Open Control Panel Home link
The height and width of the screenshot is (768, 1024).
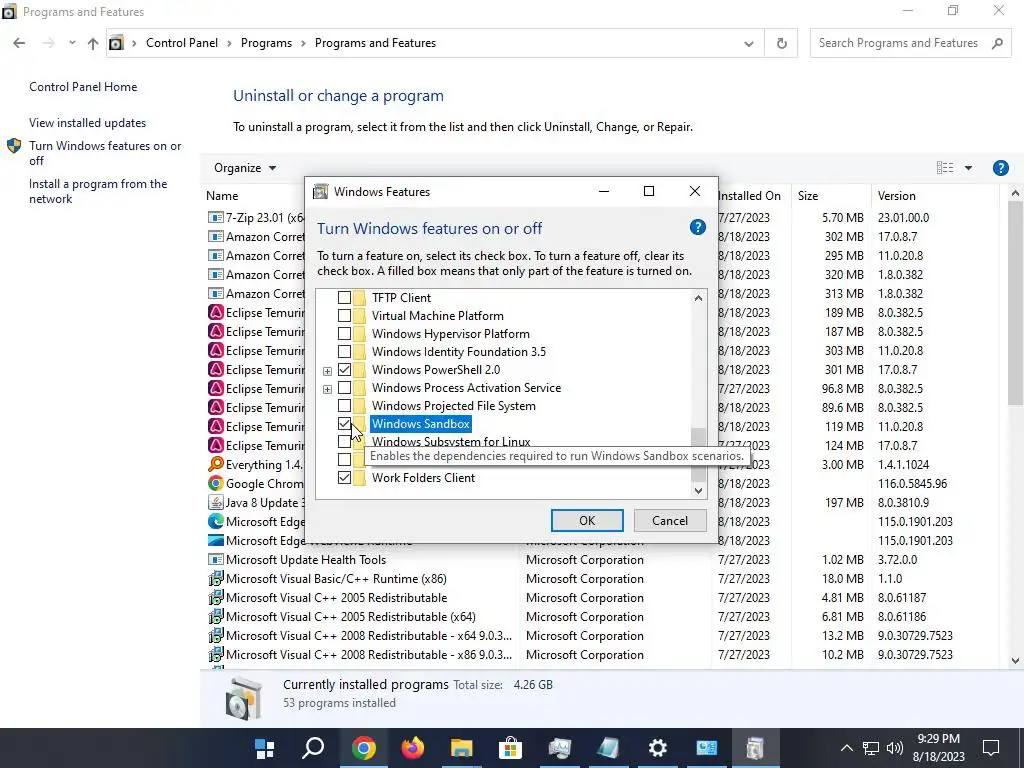coord(83,87)
